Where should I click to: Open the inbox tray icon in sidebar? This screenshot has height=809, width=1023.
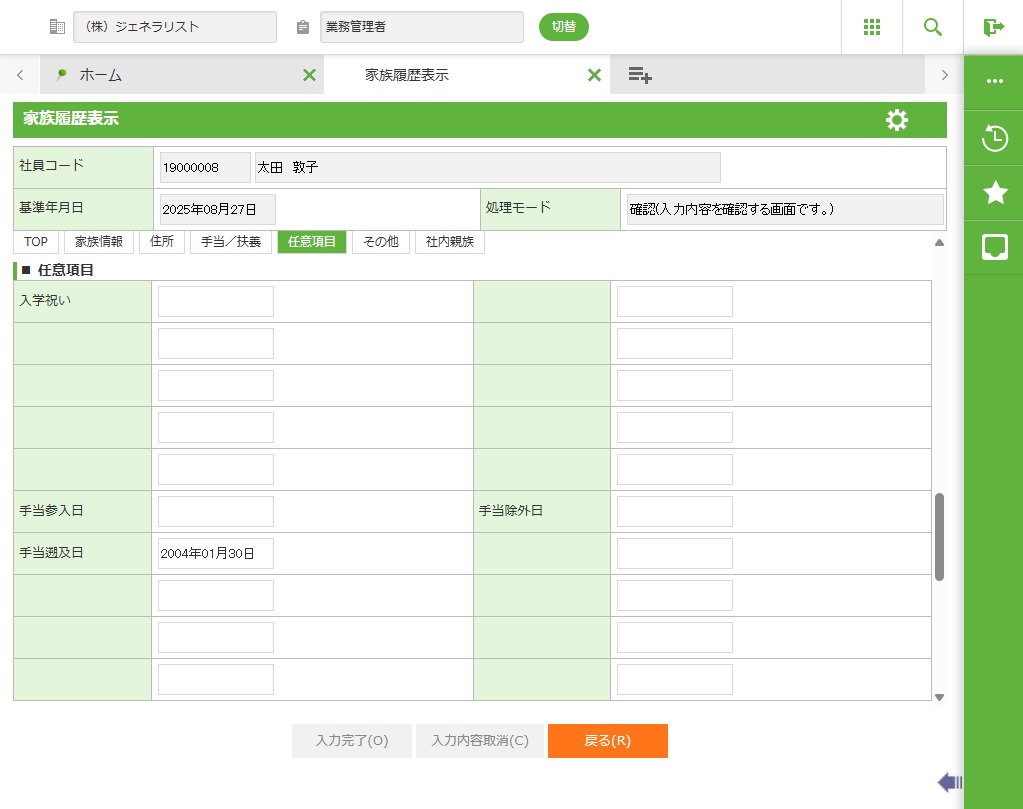coord(994,248)
